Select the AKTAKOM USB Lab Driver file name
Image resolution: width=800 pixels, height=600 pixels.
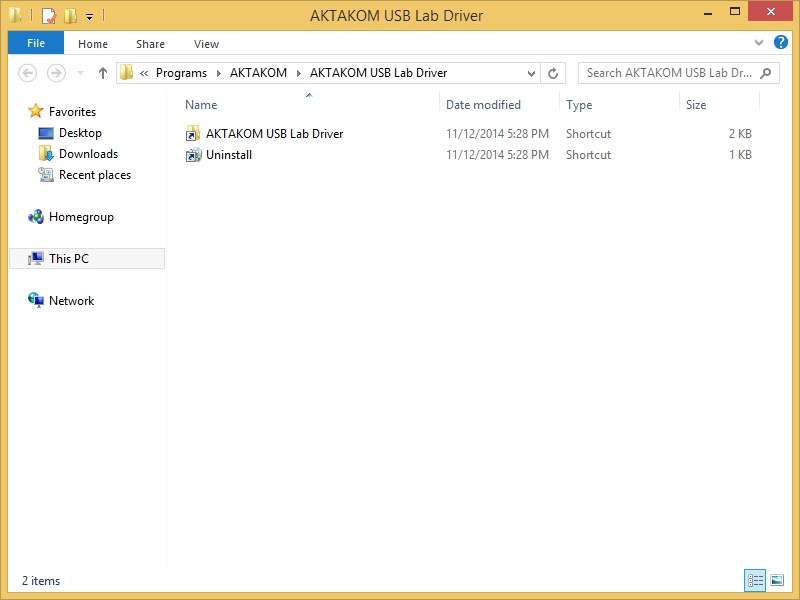274,134
